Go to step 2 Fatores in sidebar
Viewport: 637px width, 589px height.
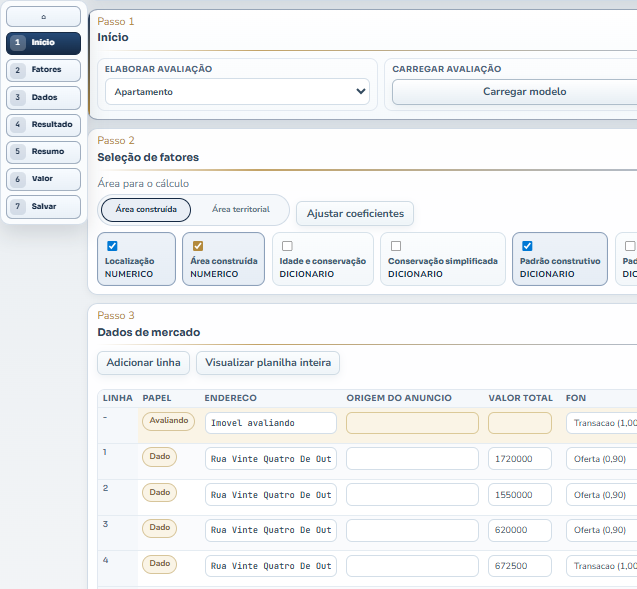[43, 70]
